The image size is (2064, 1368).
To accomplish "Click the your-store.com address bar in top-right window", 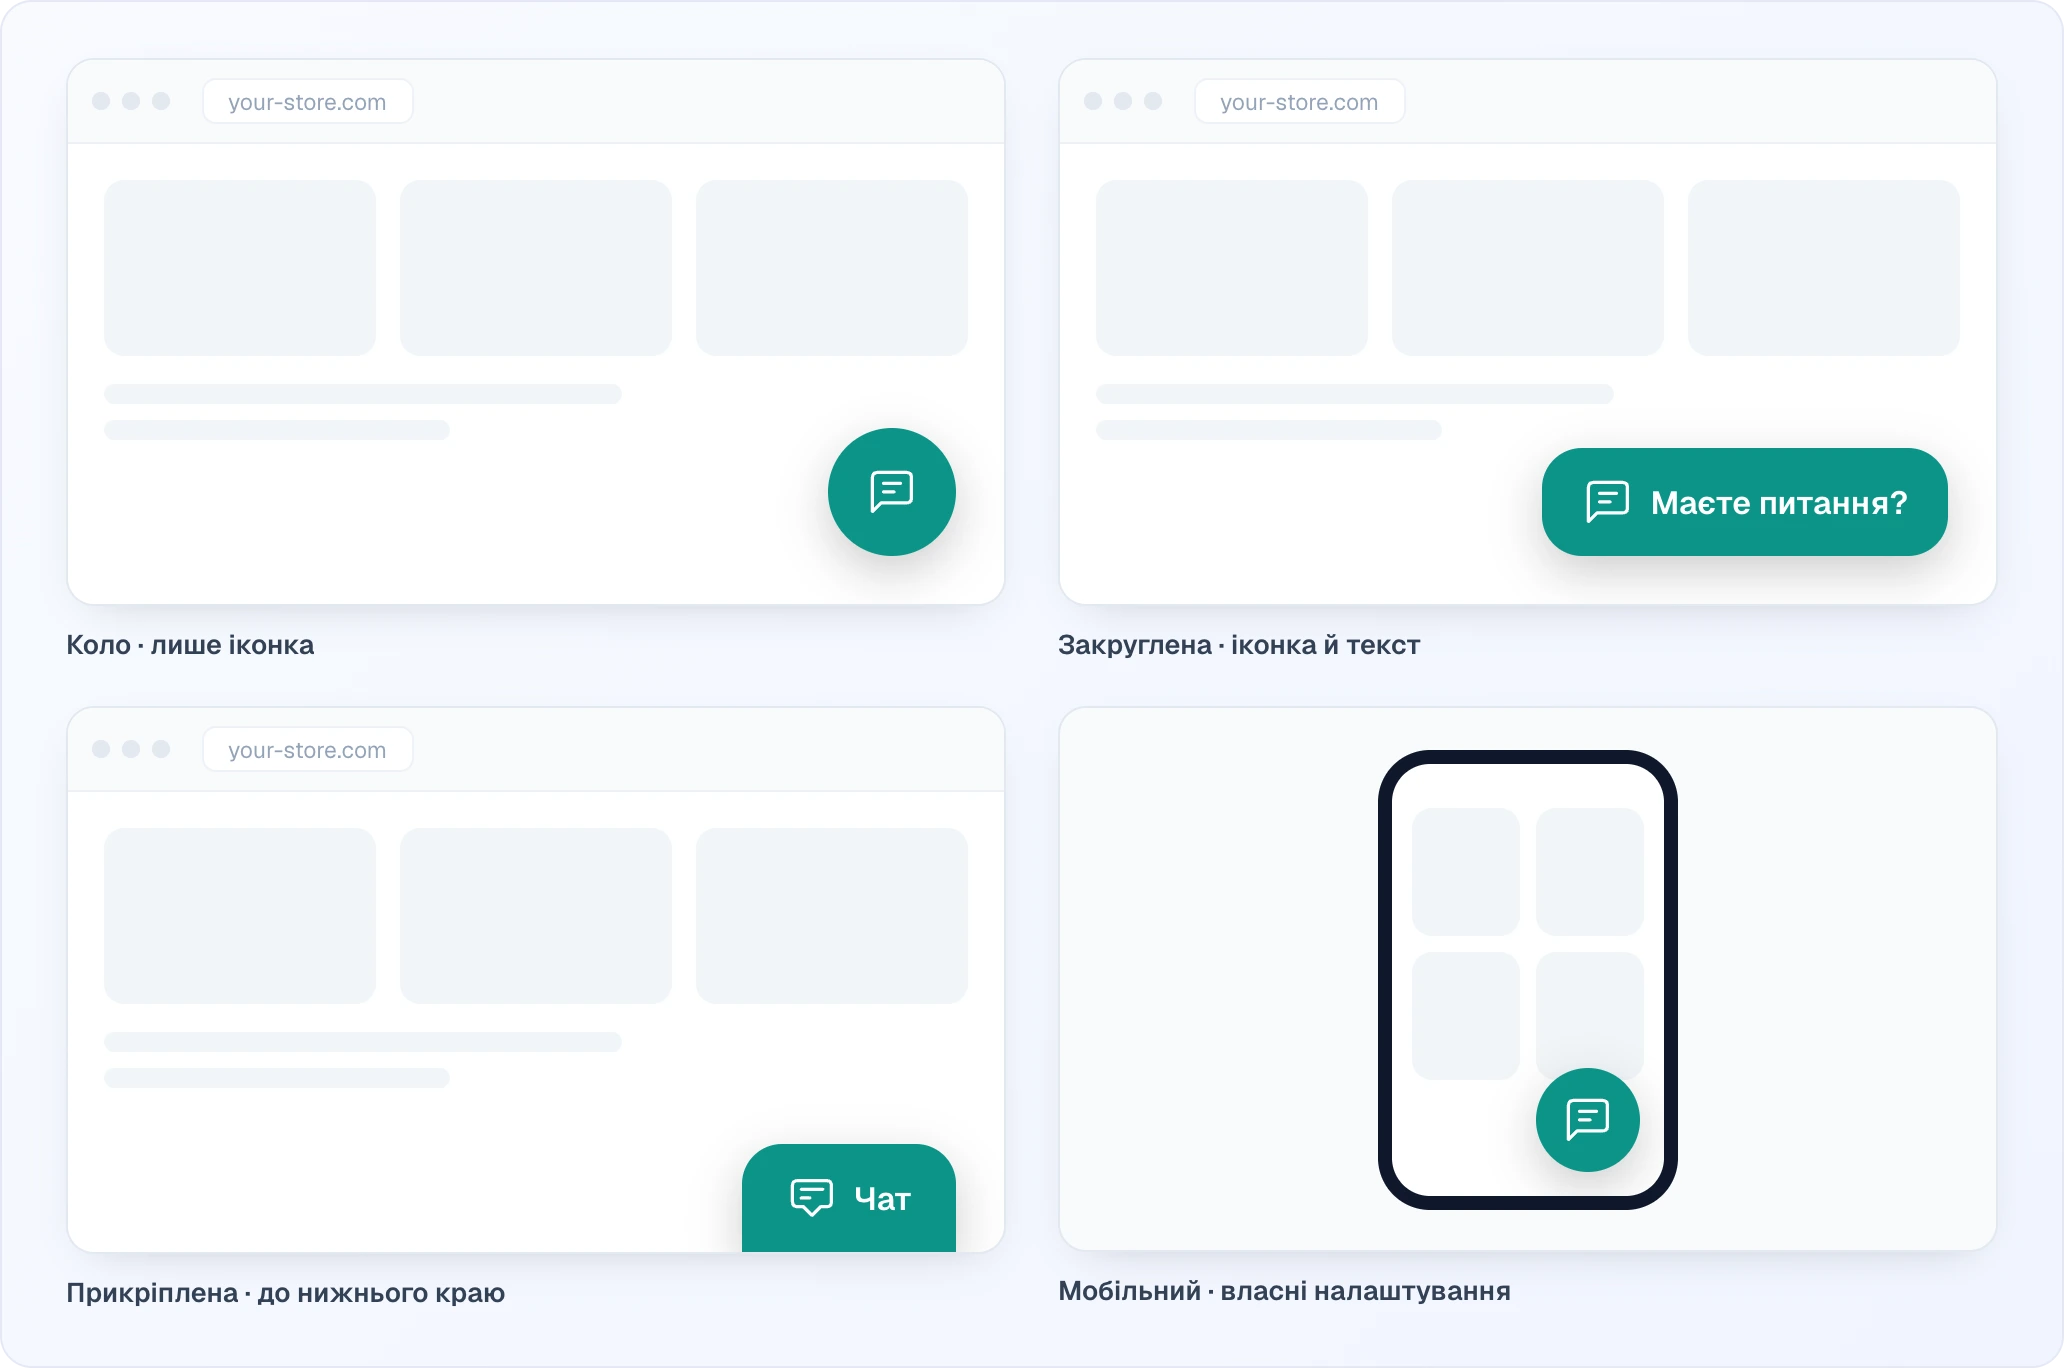I will [1299, 102].
